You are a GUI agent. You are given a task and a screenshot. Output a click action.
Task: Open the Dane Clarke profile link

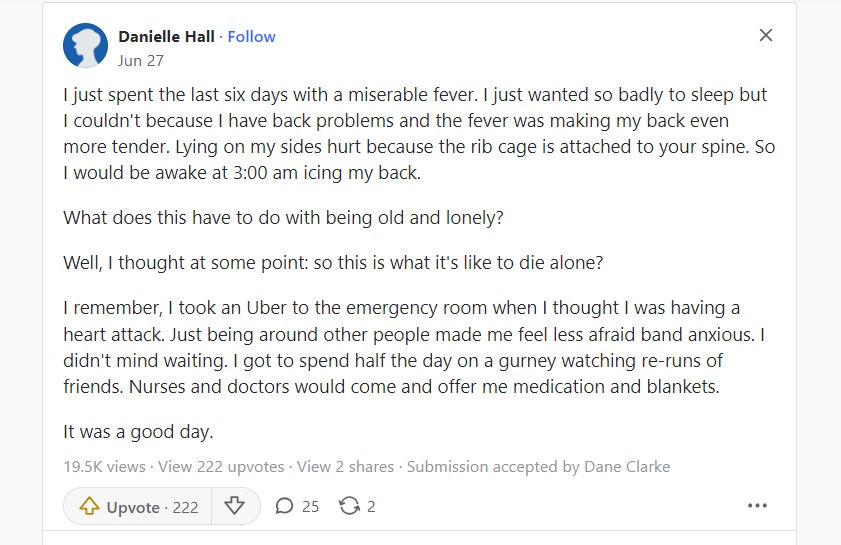(x=627, y=467)
